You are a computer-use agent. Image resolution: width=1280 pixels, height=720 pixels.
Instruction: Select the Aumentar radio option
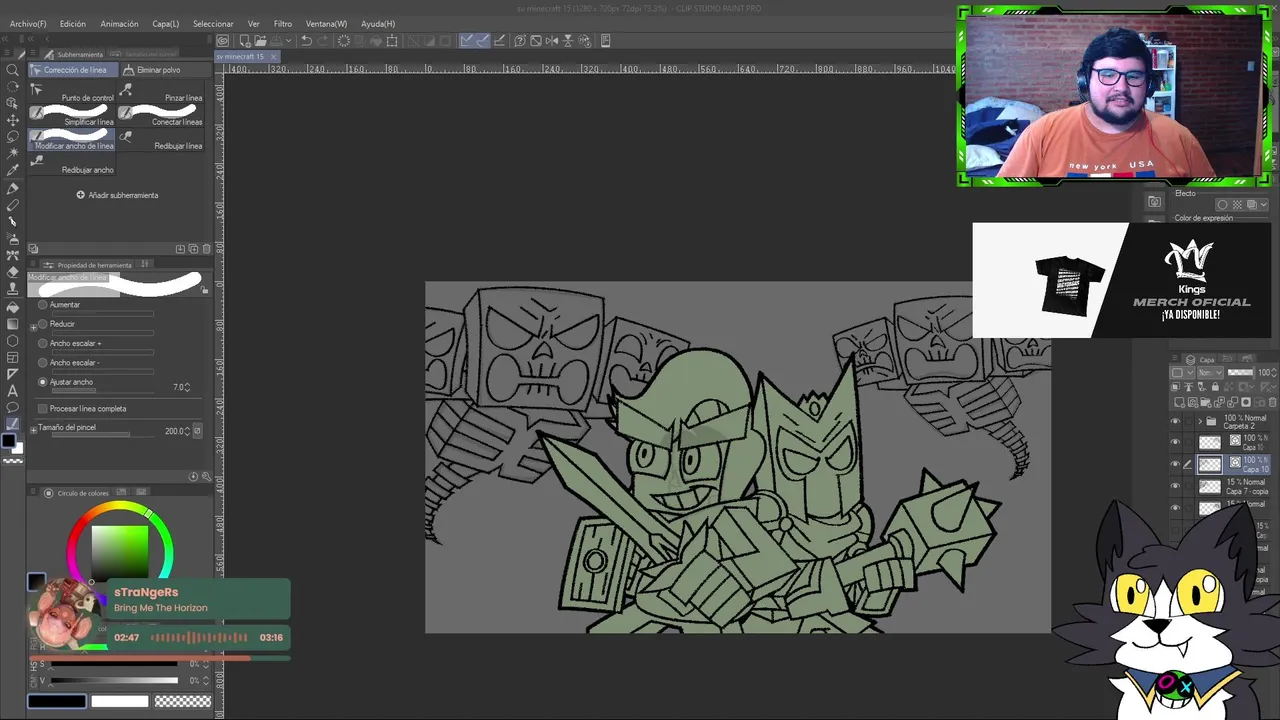click(x=43, y=305)
